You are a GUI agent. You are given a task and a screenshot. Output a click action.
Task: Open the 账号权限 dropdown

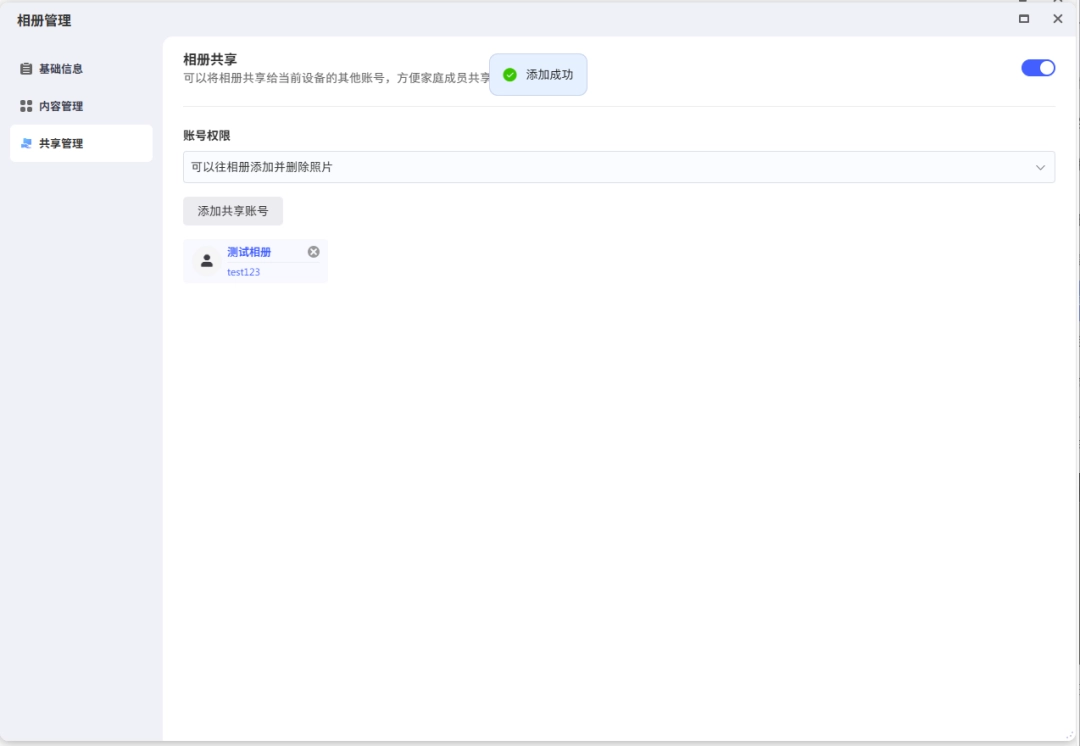(x=619, y=167)
